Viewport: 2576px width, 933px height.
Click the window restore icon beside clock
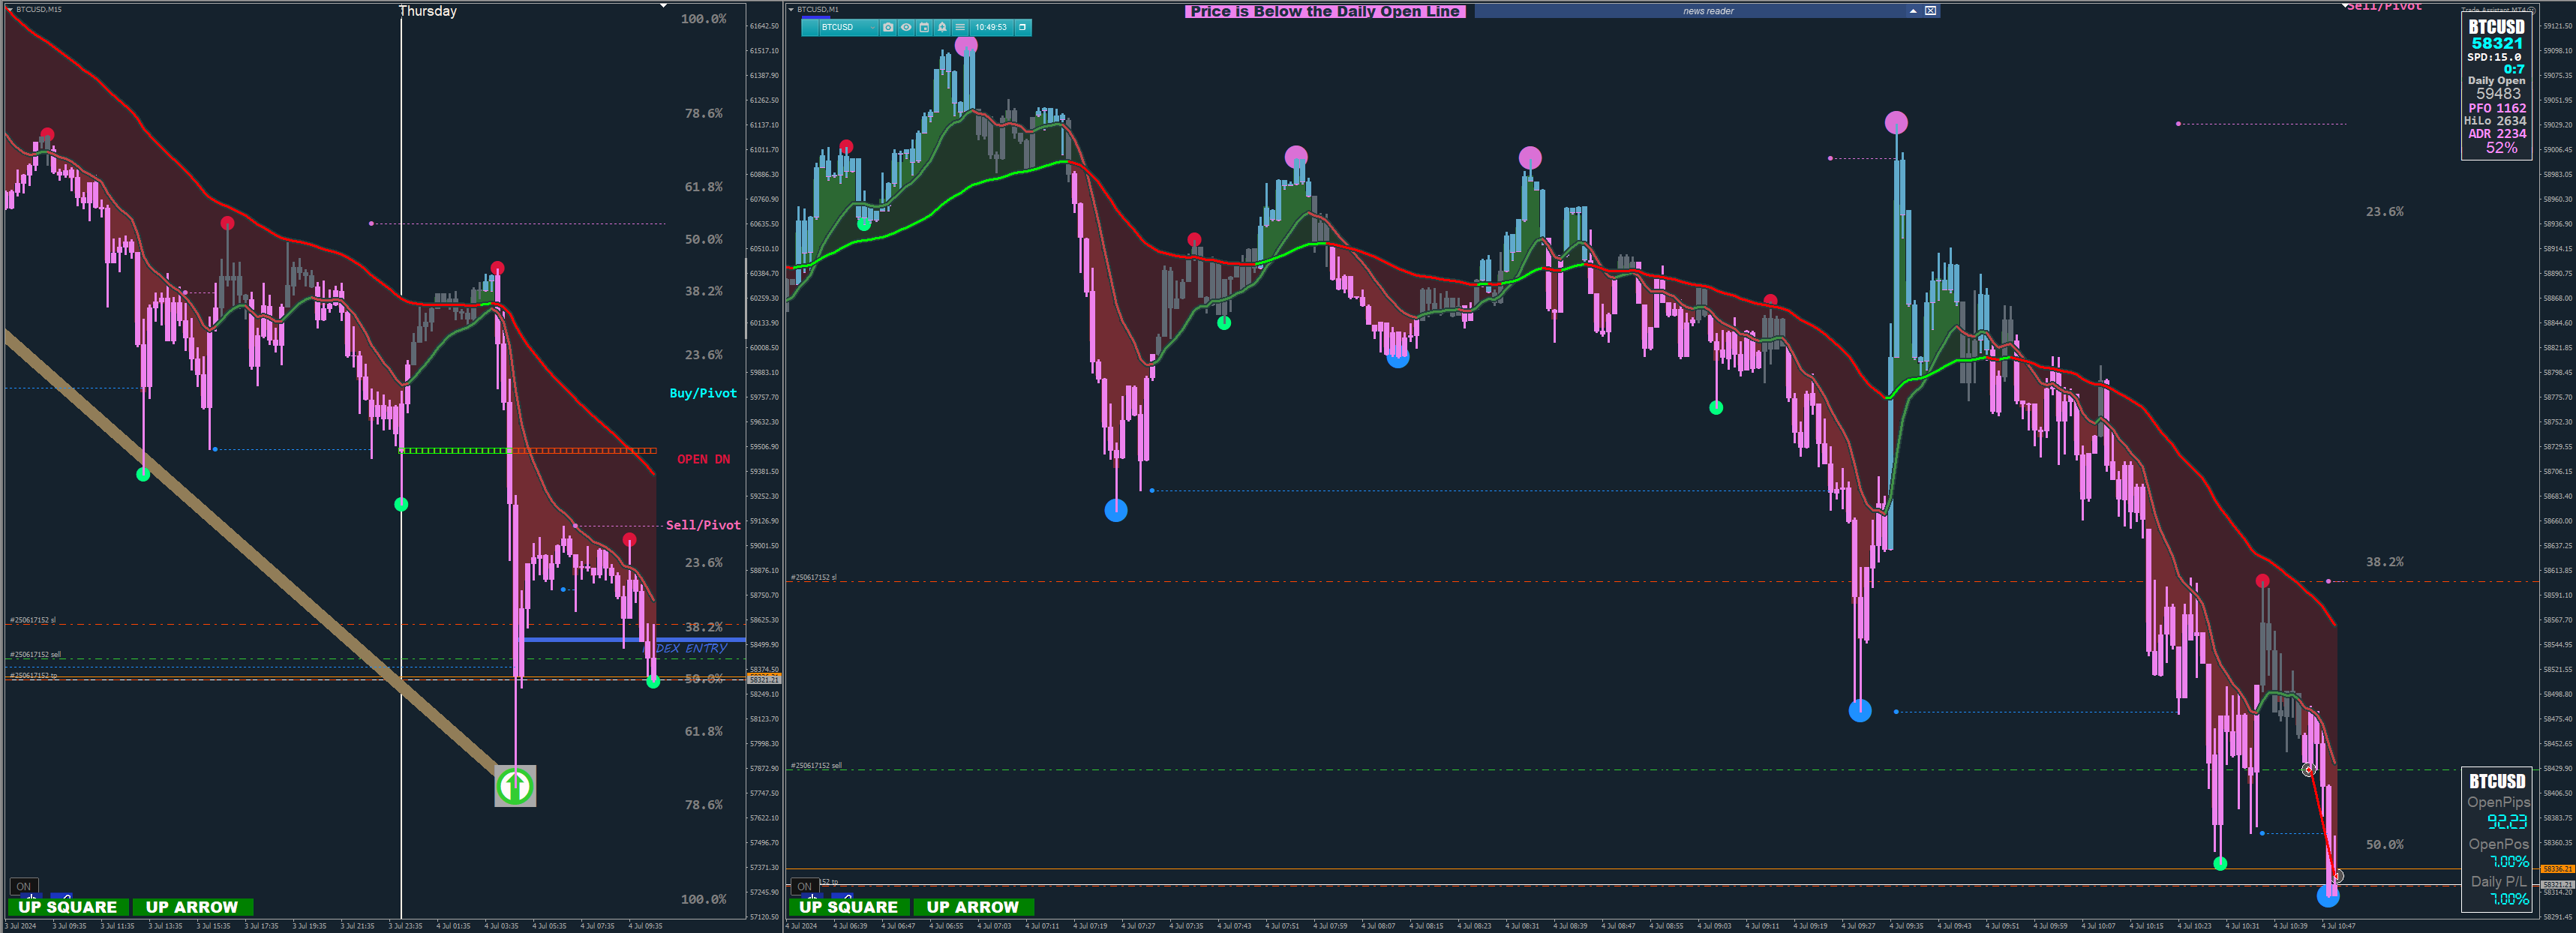1022,28
